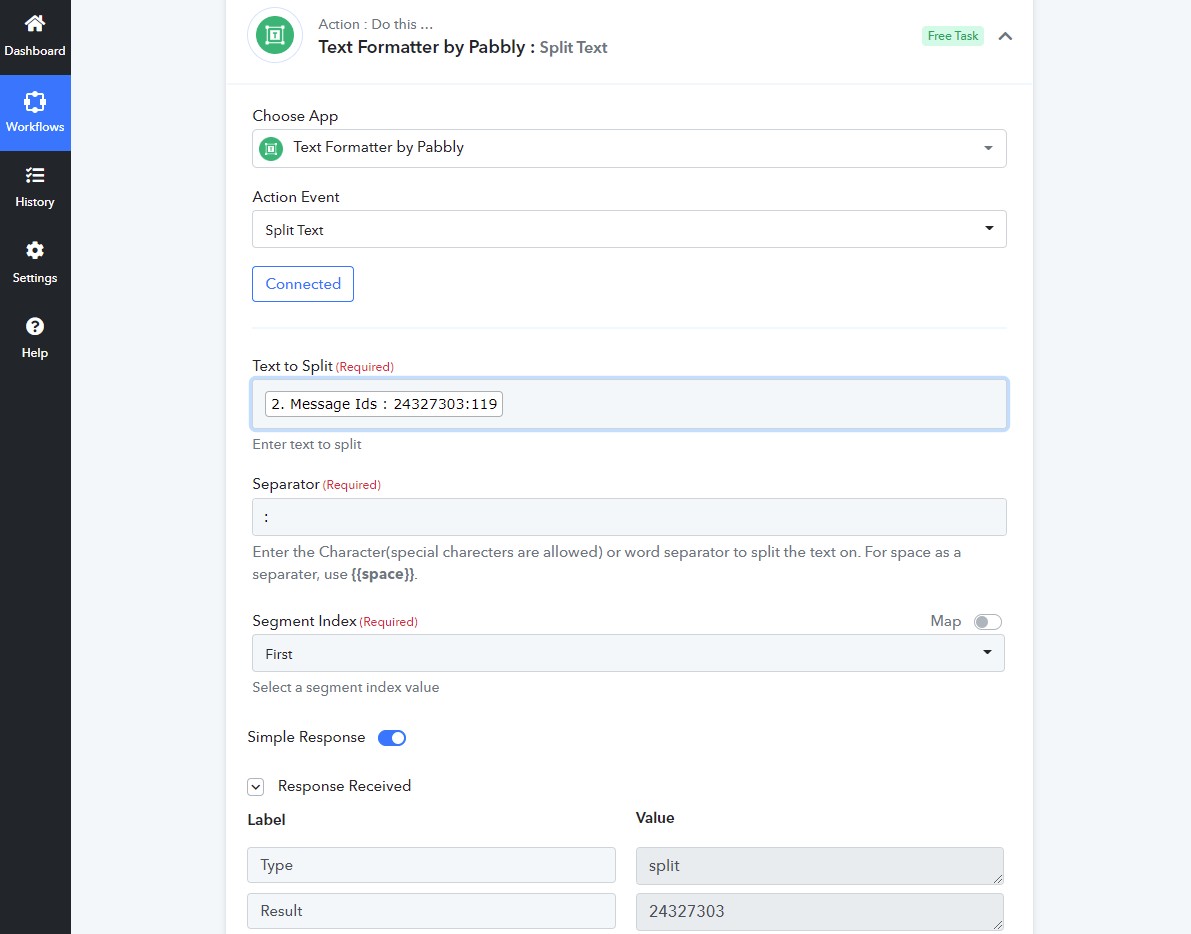
Task: Click the Response Received heading text
Action: click(x=344, y=786)
